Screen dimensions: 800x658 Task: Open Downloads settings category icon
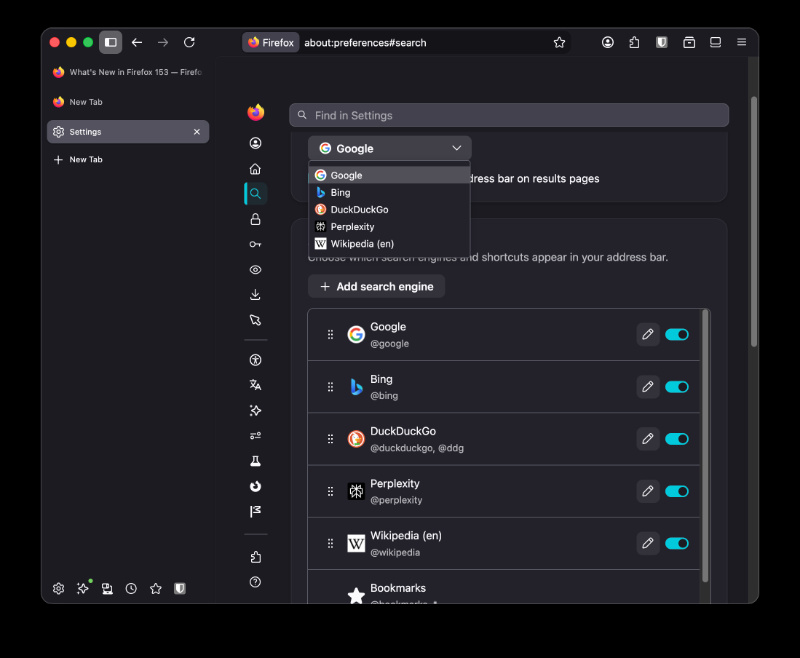pyautogui.click(x=256, y=295)
